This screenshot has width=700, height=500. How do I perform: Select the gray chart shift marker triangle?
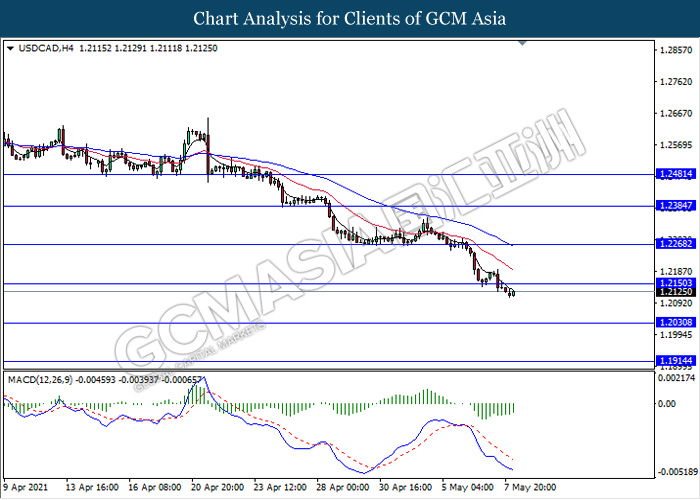[x=522, y=43]
